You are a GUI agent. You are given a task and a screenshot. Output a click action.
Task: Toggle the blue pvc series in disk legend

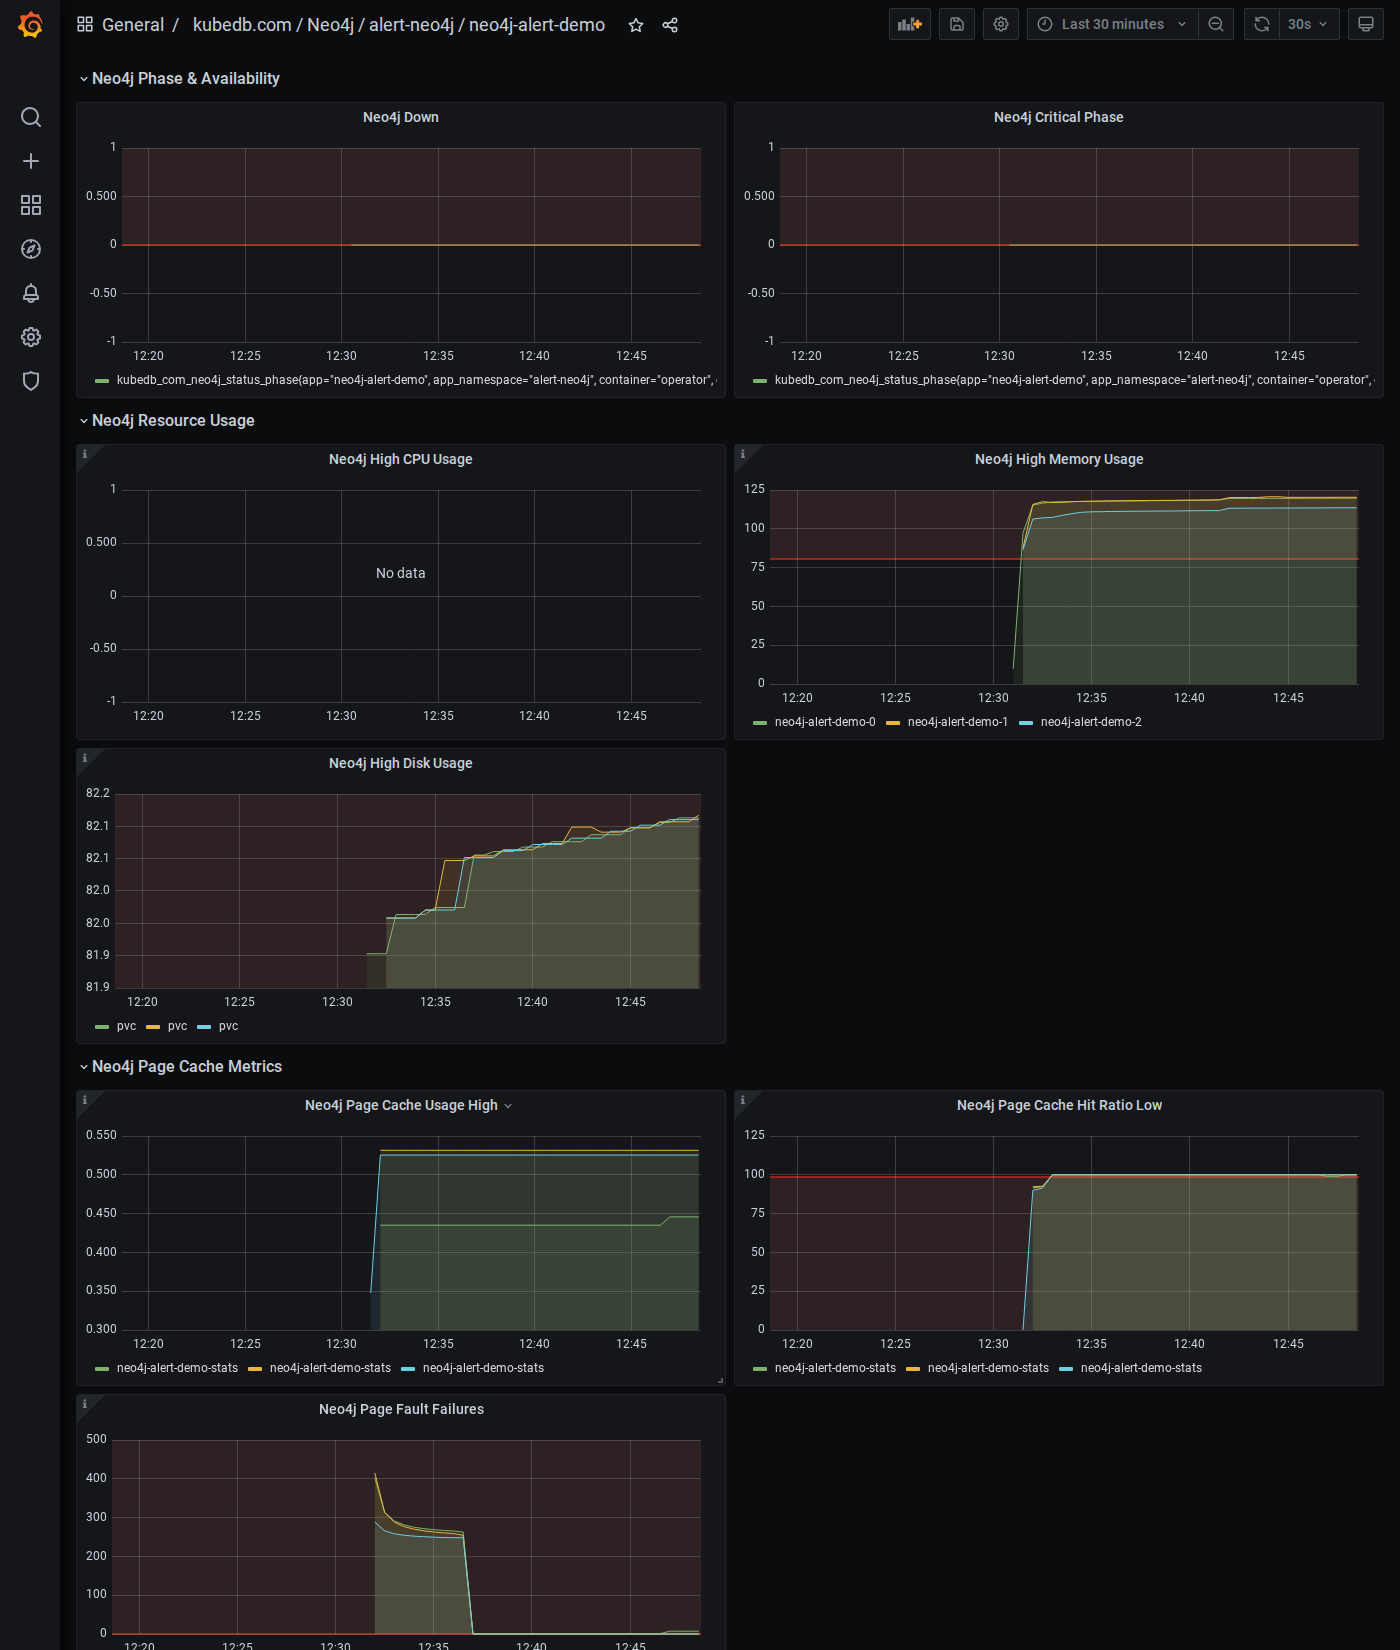[228, 1026]
